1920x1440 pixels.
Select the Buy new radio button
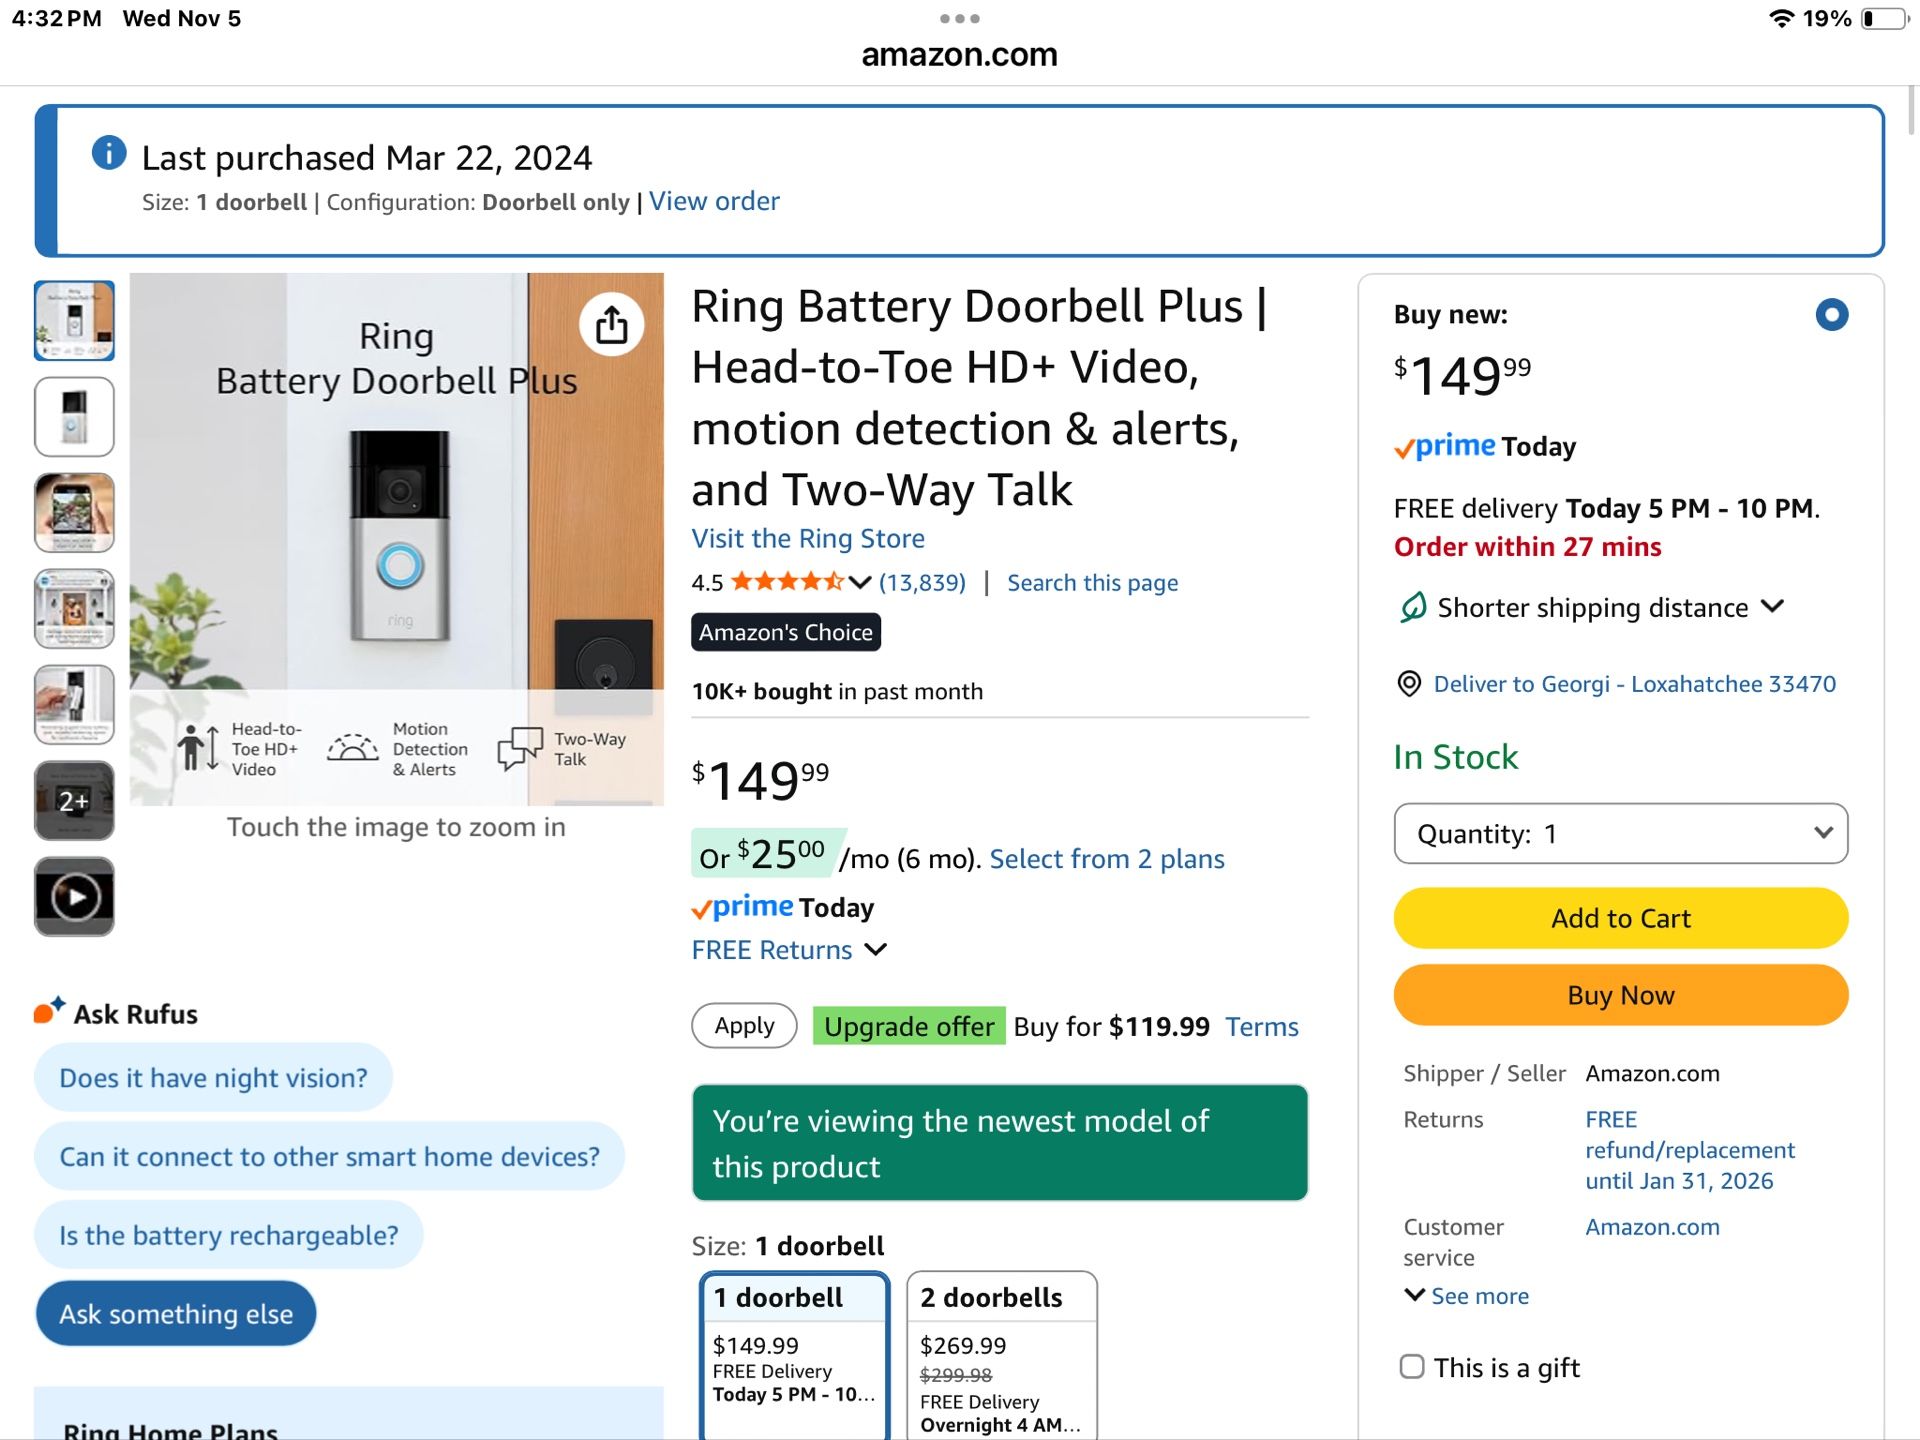click(x=1833, y=314)
